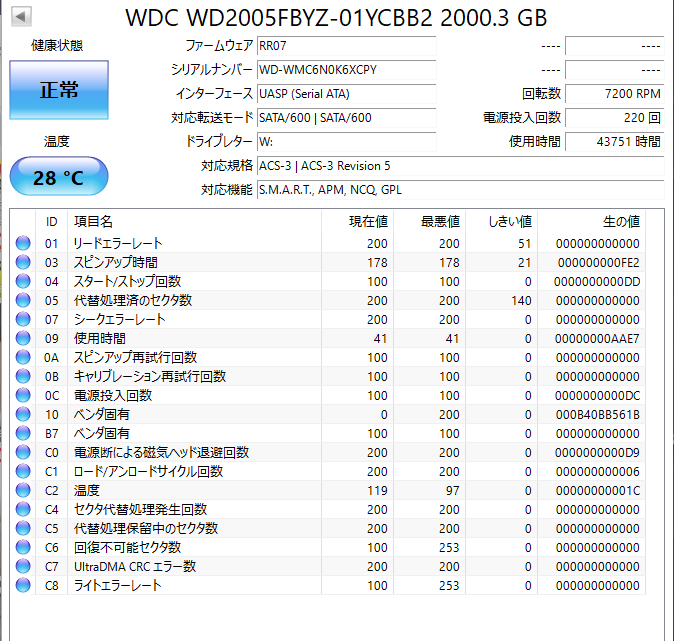Click status icon for 01 リードエラーレート
The height and width of the screenshot is (641, 674).
[23, 243]
